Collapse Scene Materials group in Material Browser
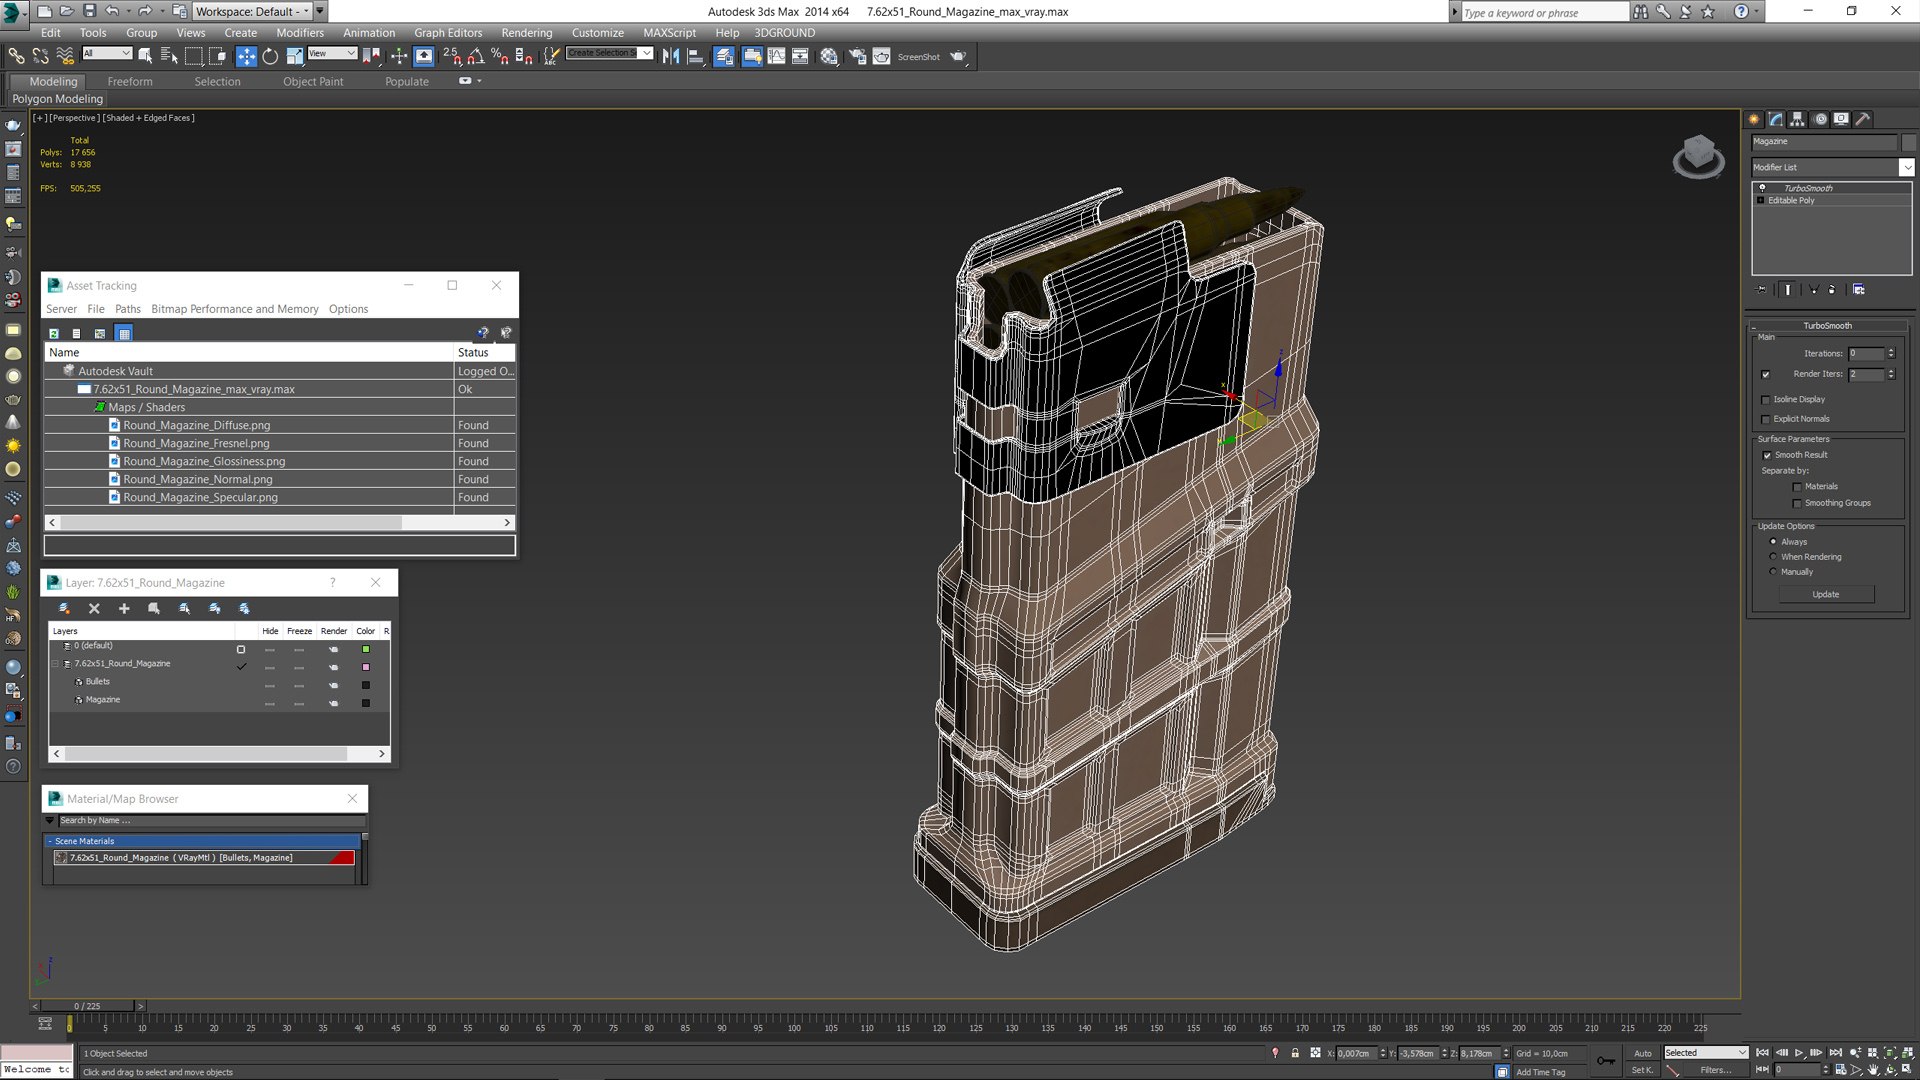The width and height of the screenshot is (1920, 1080). point(50,842)
